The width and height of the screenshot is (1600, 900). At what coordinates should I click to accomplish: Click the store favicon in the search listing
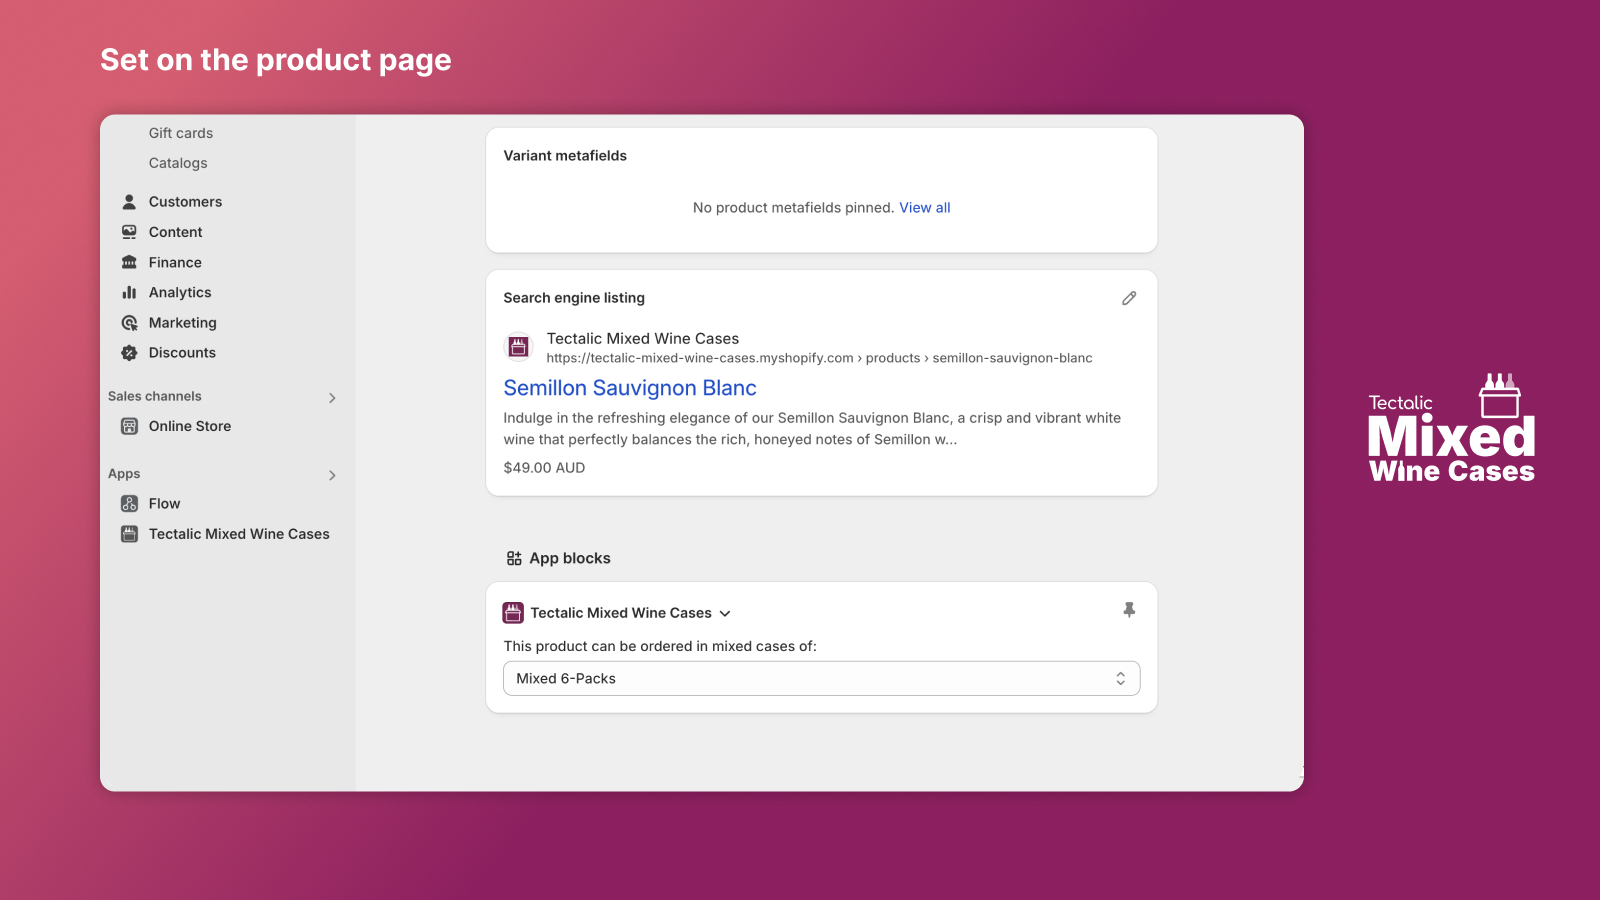(518, 347)
